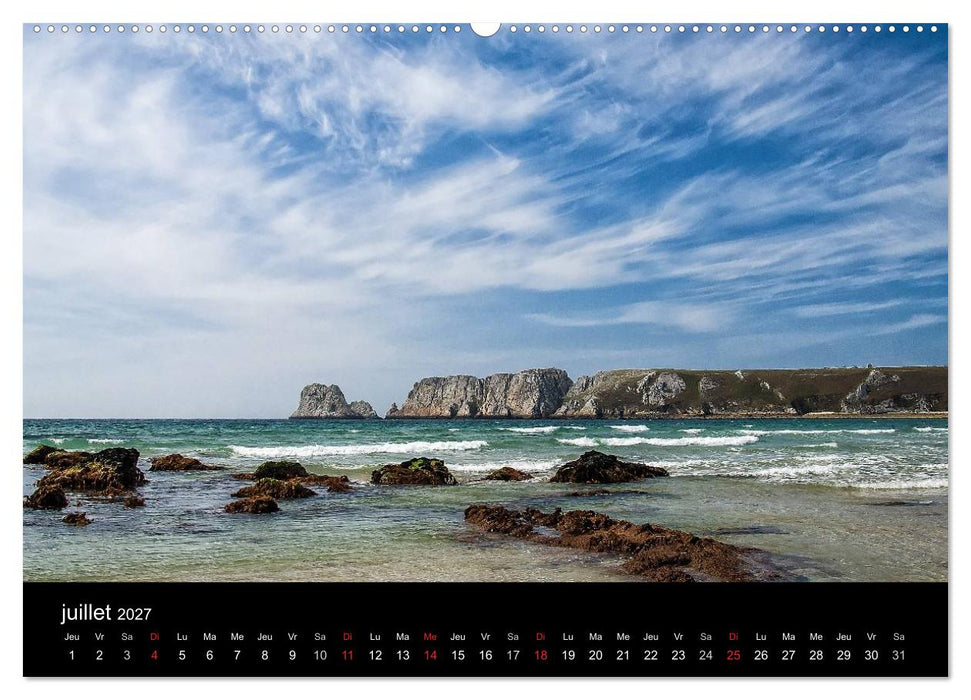Select date 7 under Me

point(237,655)
